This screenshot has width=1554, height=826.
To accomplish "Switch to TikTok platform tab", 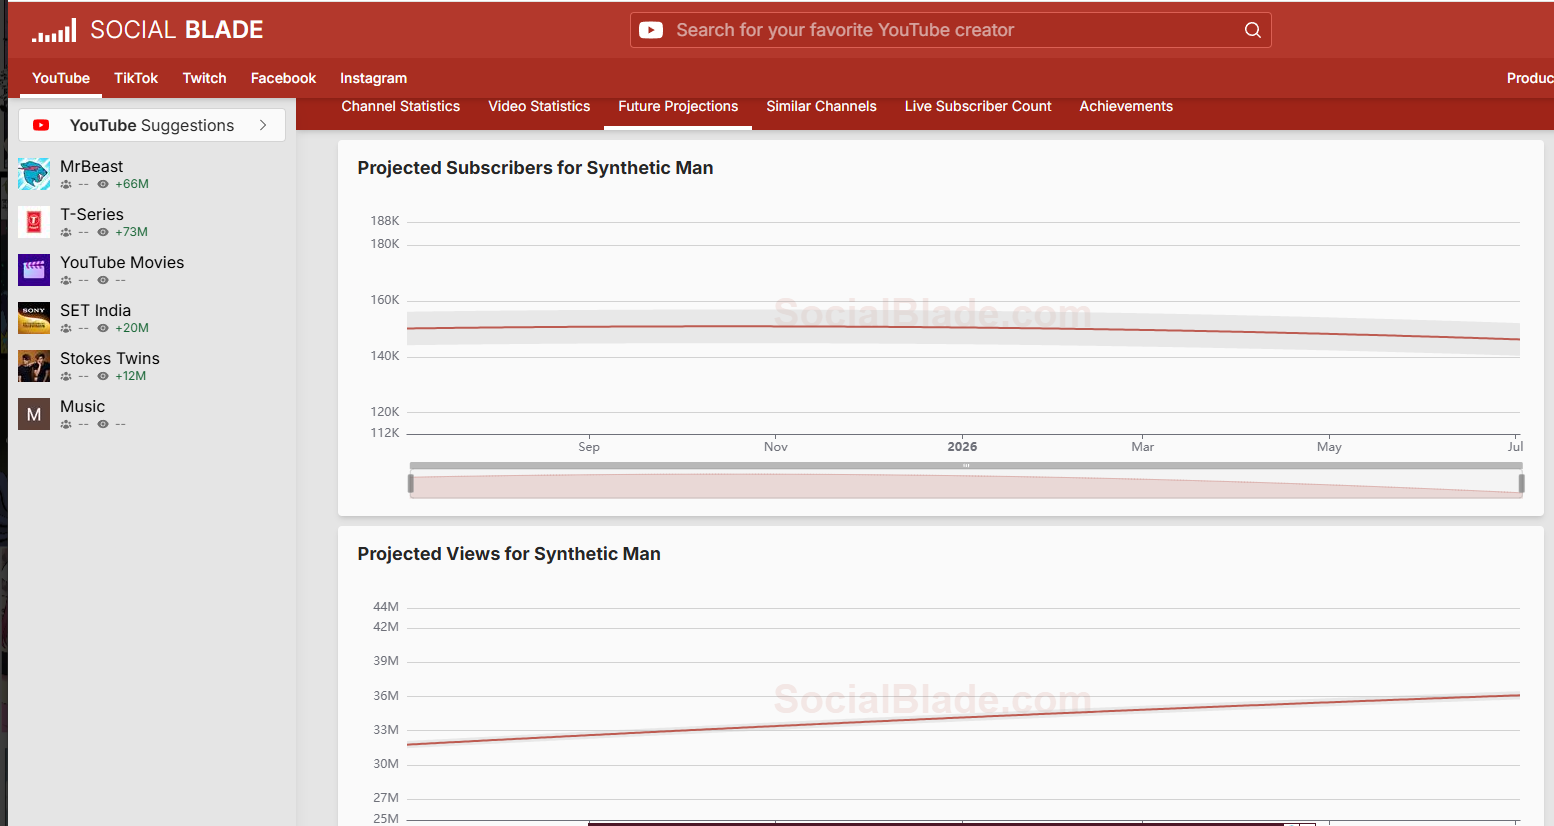I will (x=136, y=78).
